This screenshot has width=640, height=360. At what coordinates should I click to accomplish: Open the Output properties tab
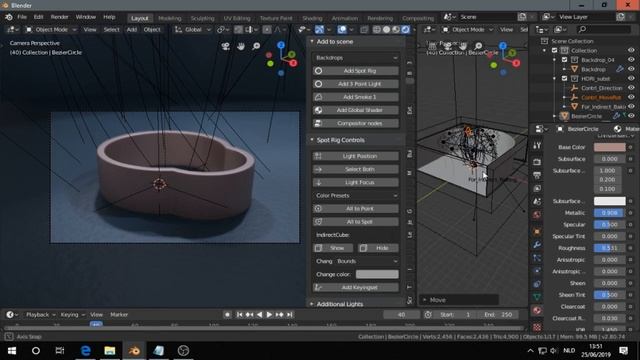(537, 175)
